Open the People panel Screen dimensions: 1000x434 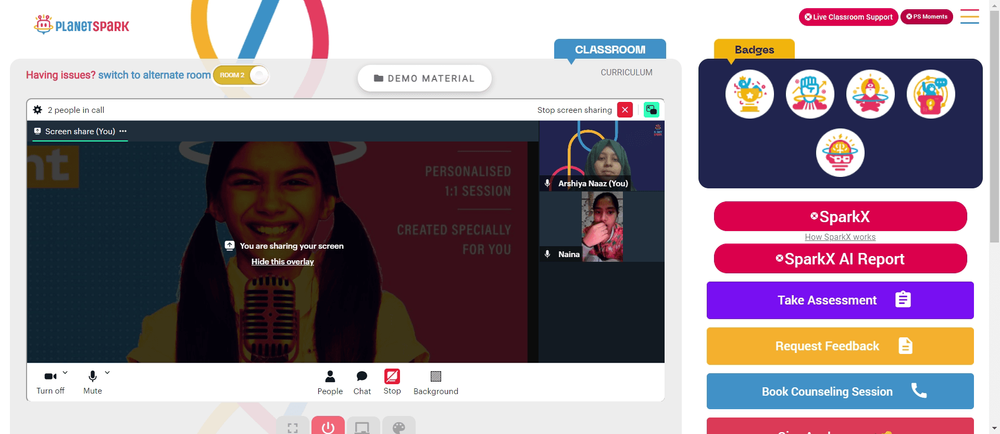pos(330,382)
